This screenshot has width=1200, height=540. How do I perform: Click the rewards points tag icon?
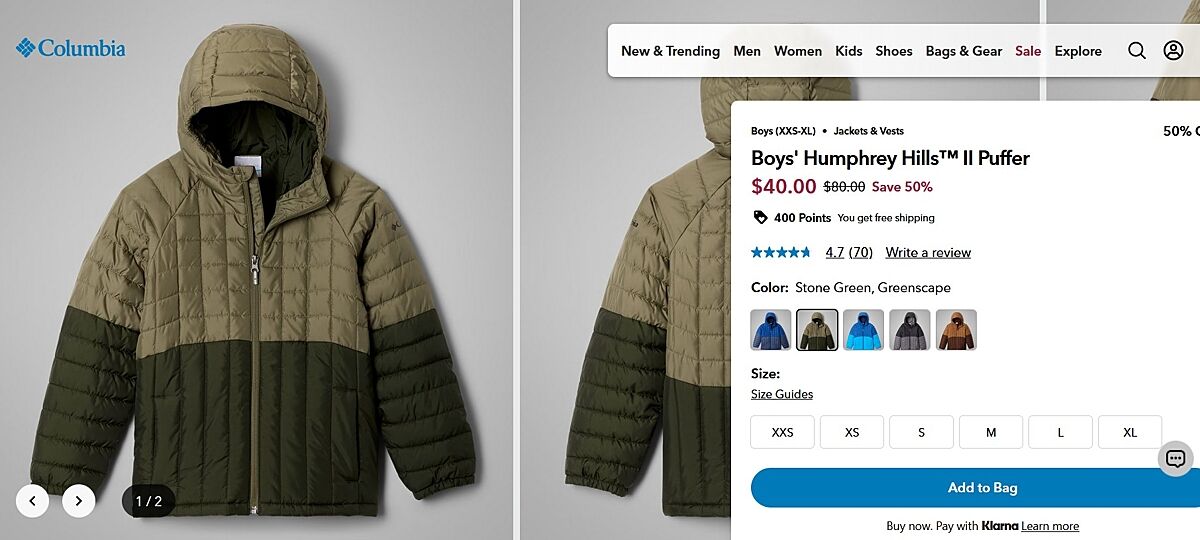point(760,217)
